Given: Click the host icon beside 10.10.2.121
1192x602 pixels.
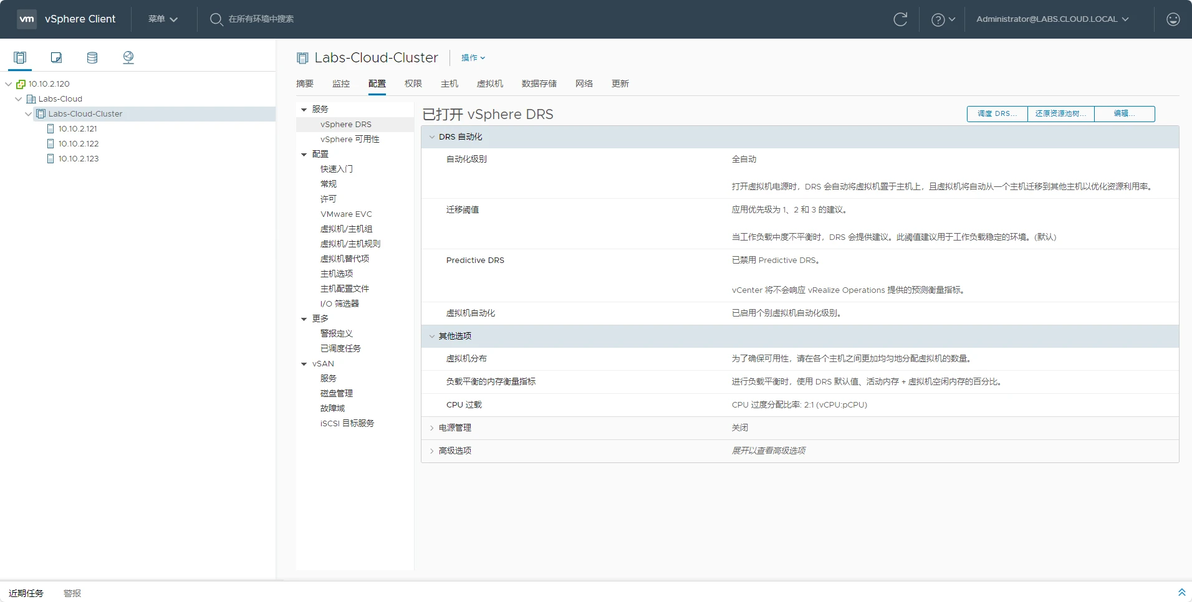Looking at the screenshot, I should pyautogui.click(x=51, y=128).
